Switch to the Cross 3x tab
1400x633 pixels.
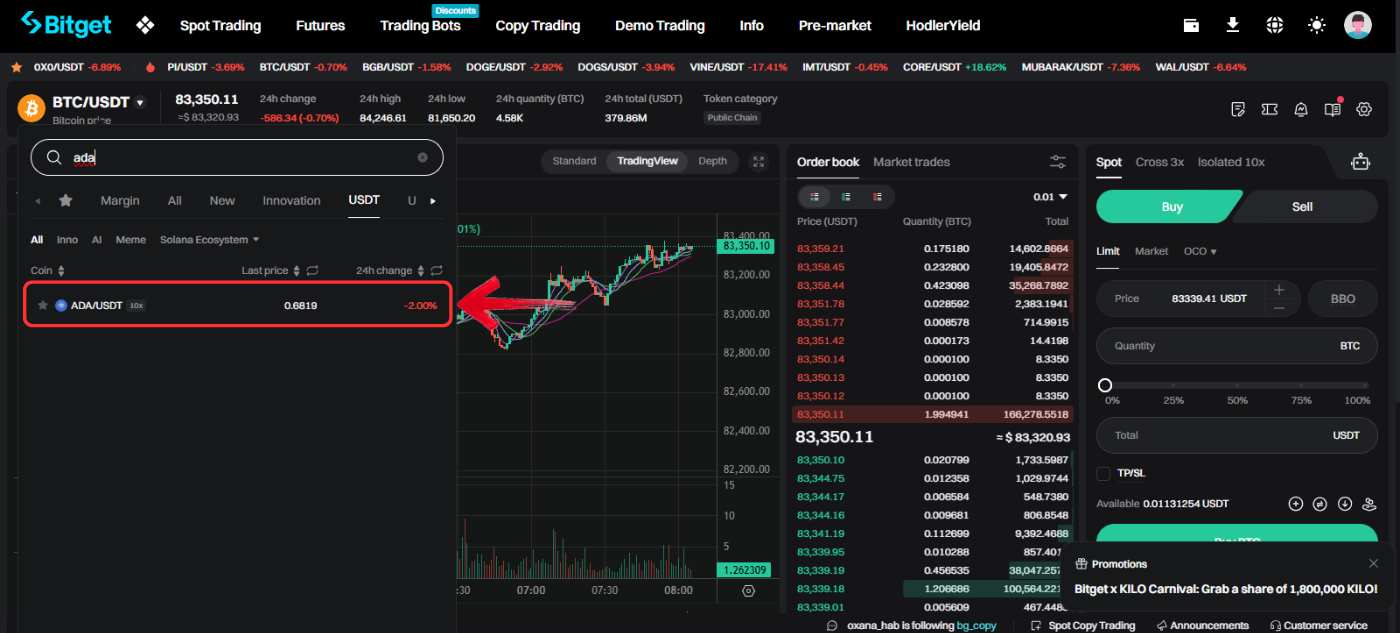1159,161
